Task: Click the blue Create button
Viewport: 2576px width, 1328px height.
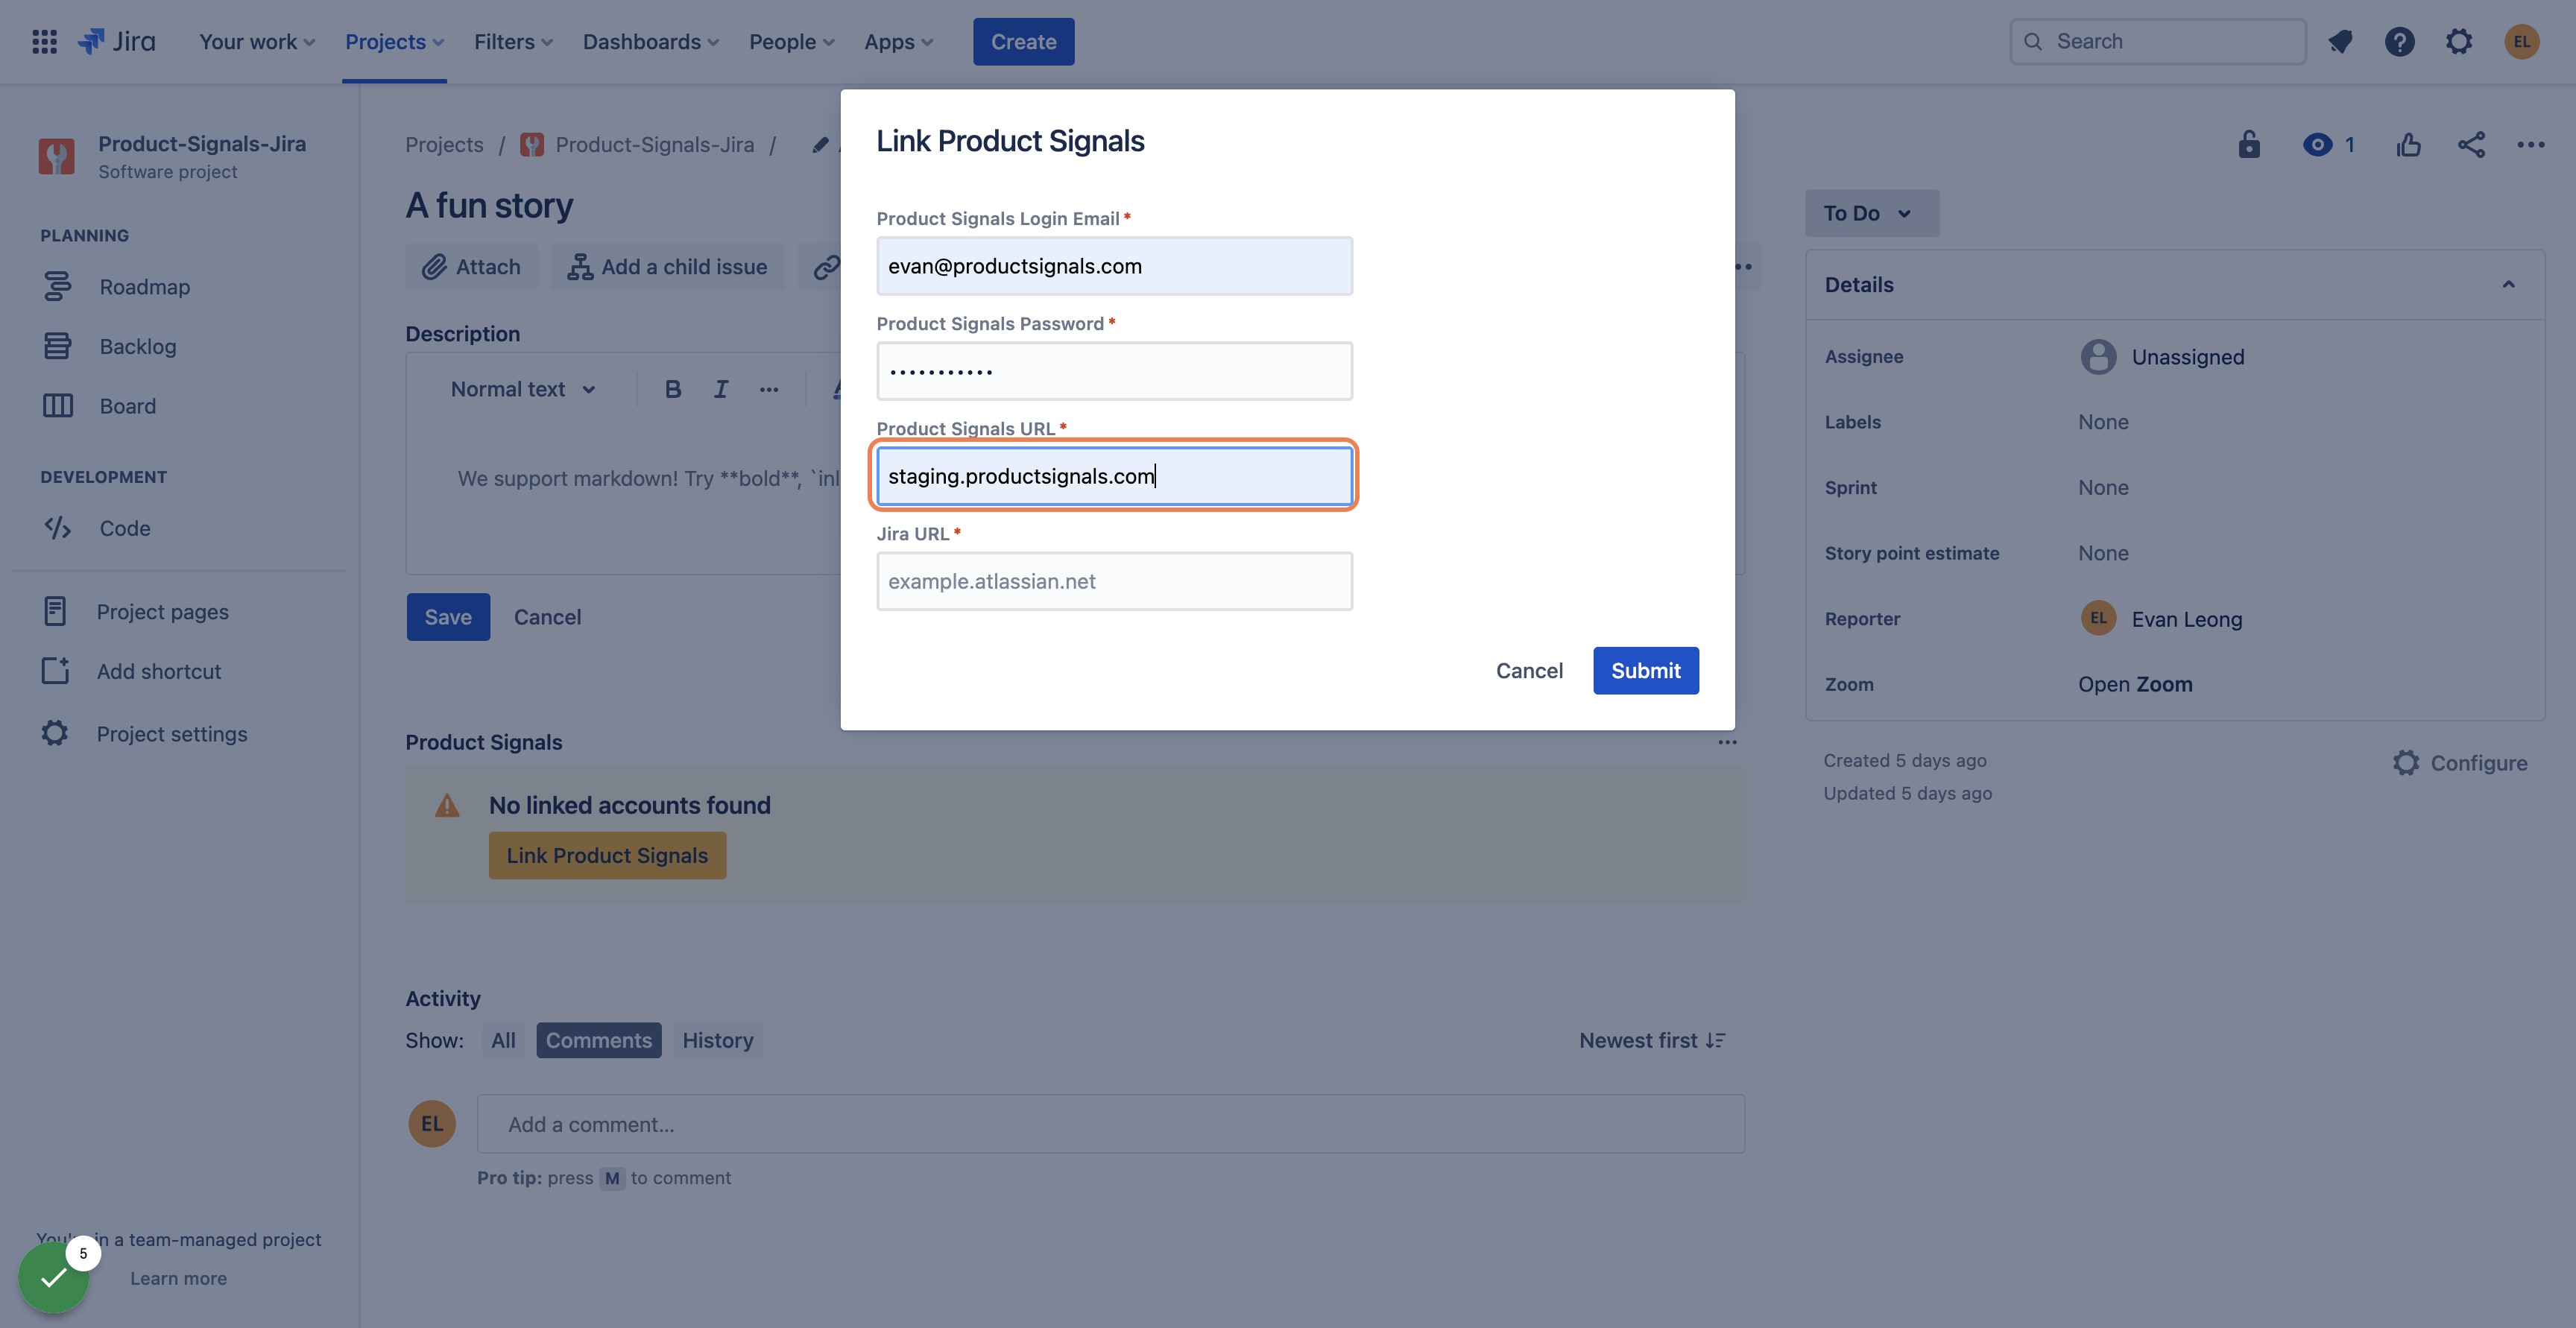Action: coord(1023,41)
